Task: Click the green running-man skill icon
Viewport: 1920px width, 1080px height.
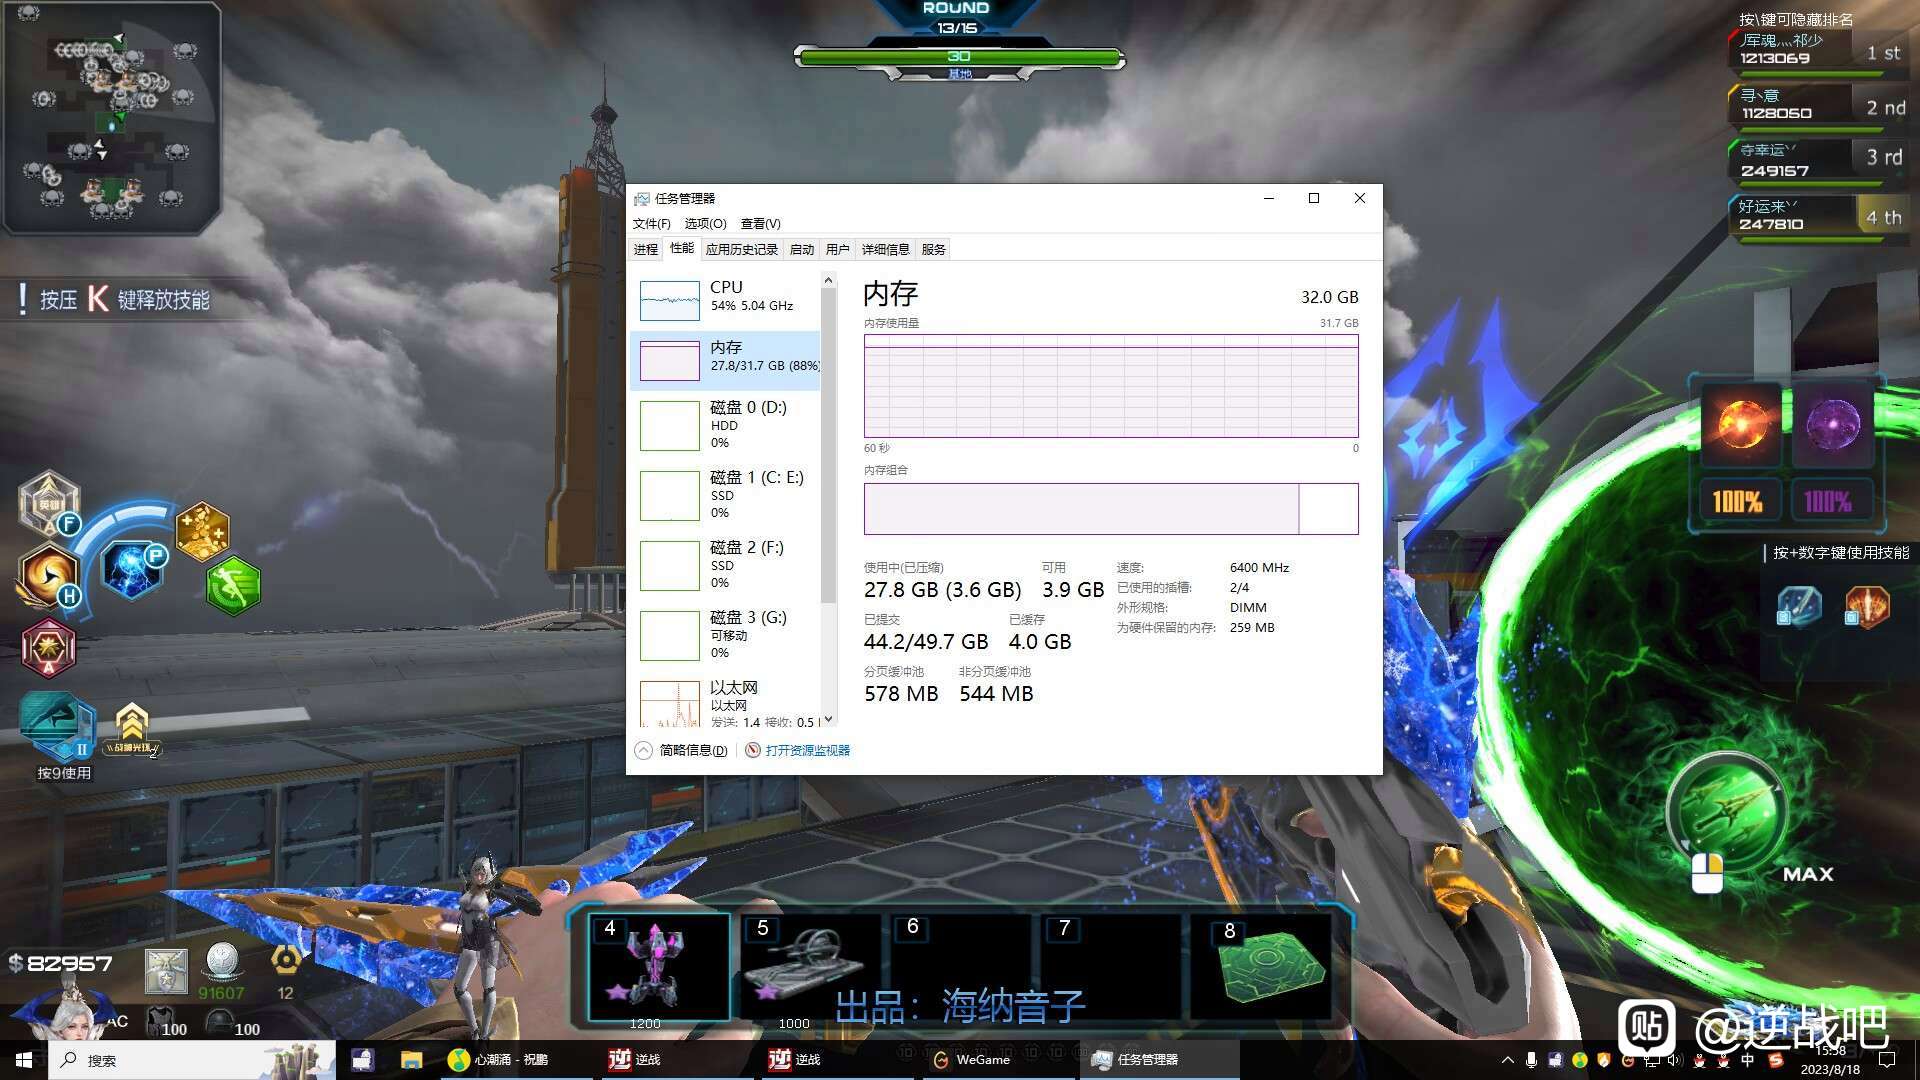Action: [233, 585]
